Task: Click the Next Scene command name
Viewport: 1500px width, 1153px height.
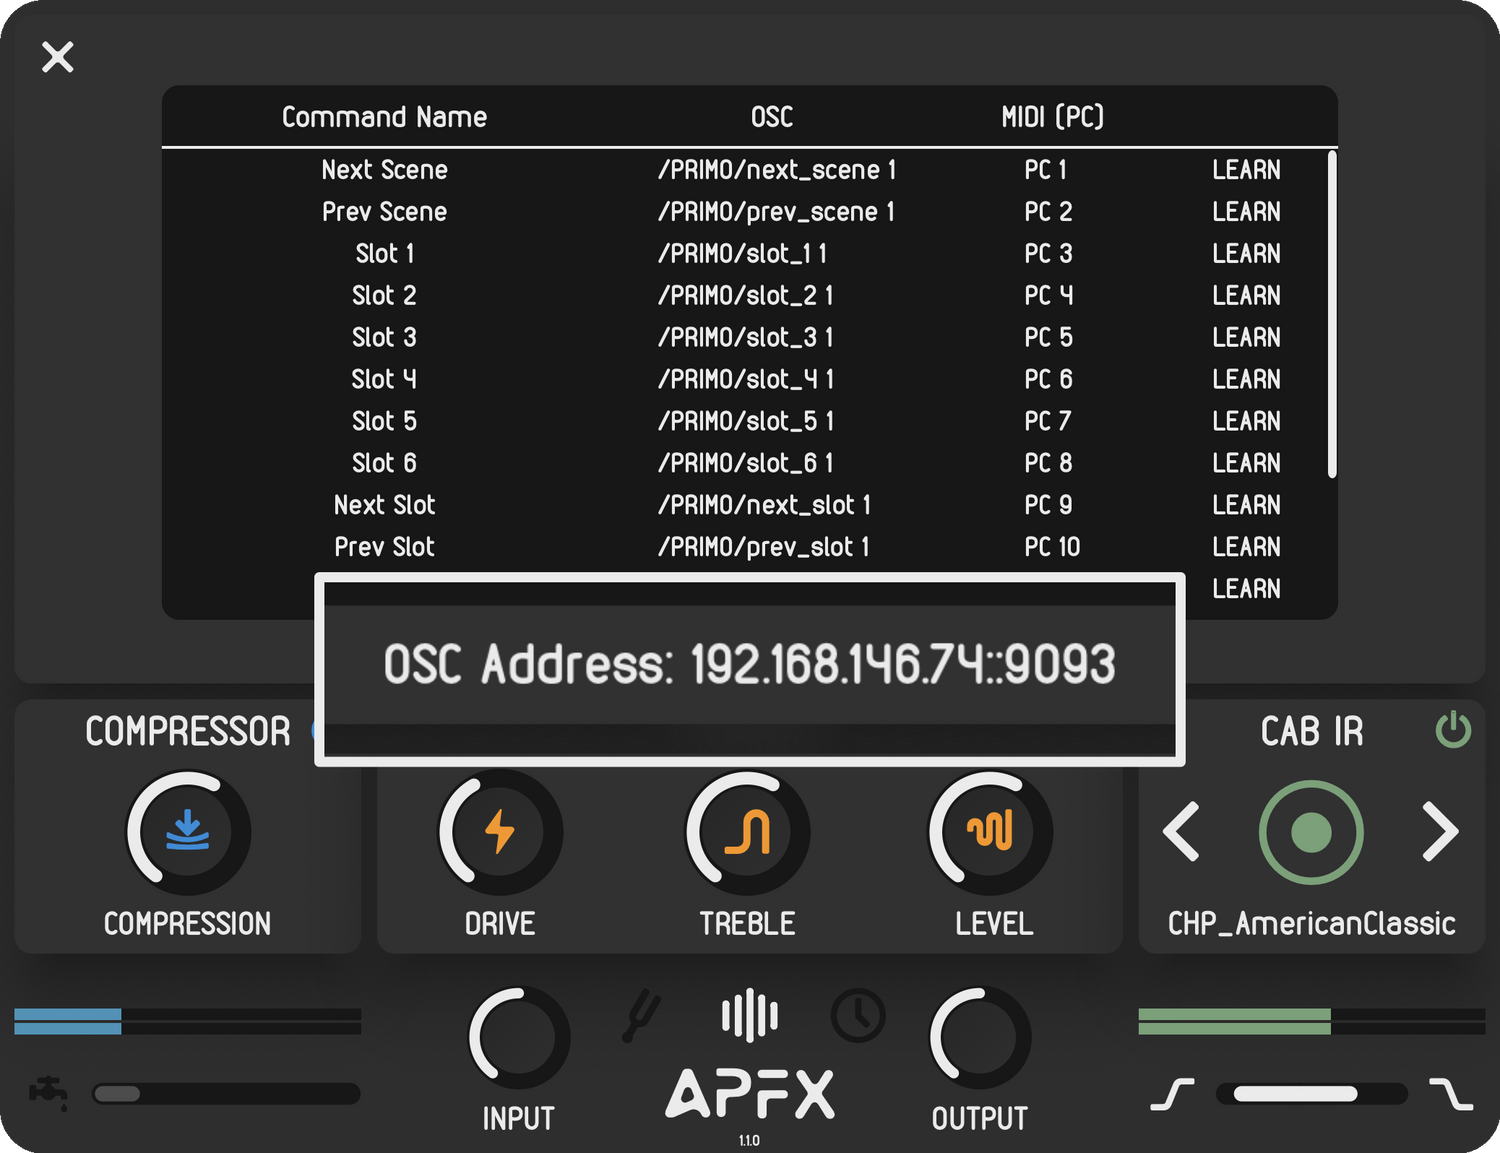Action: 384,170
